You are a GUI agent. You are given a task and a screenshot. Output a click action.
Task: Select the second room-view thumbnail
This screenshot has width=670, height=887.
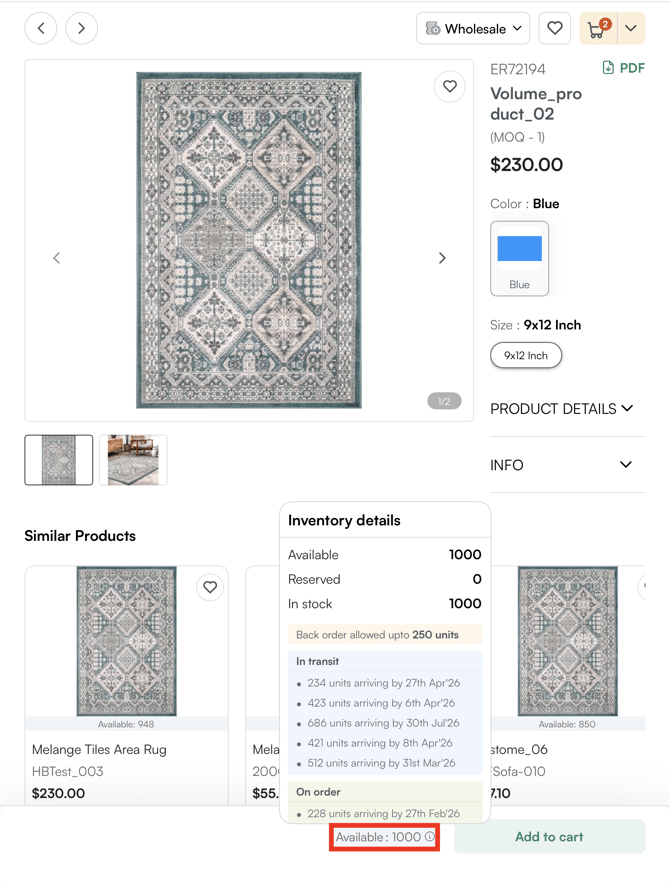point(133,460)
